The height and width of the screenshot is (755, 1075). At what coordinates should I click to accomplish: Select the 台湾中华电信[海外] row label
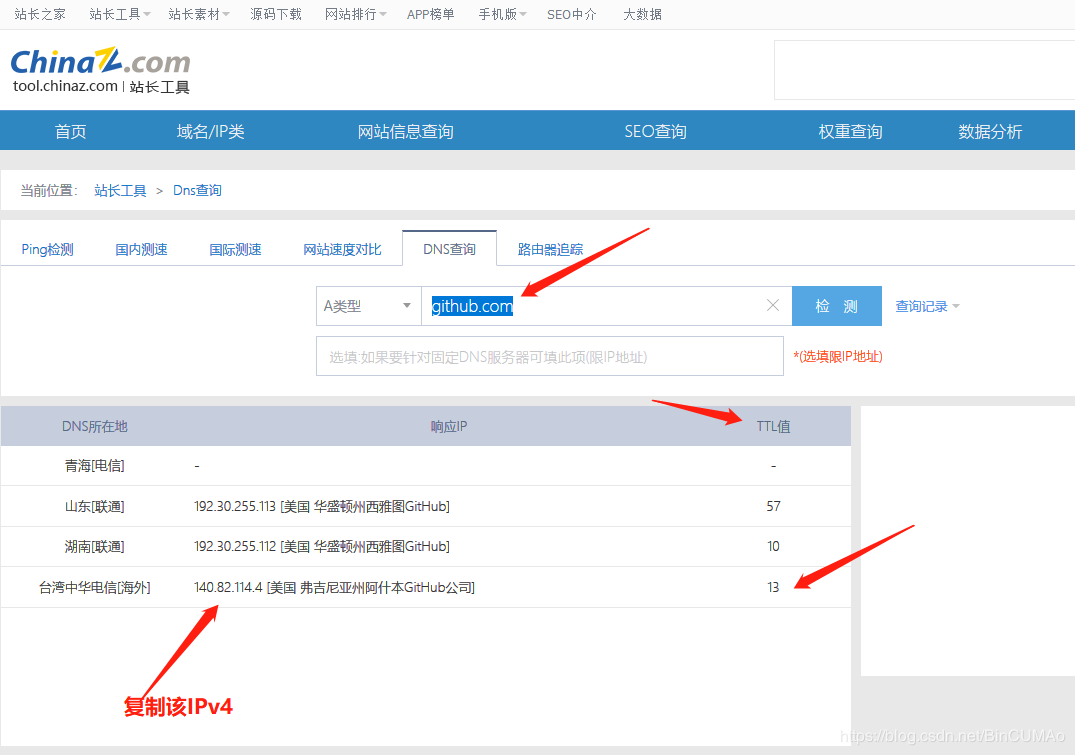tap(95, 587)
